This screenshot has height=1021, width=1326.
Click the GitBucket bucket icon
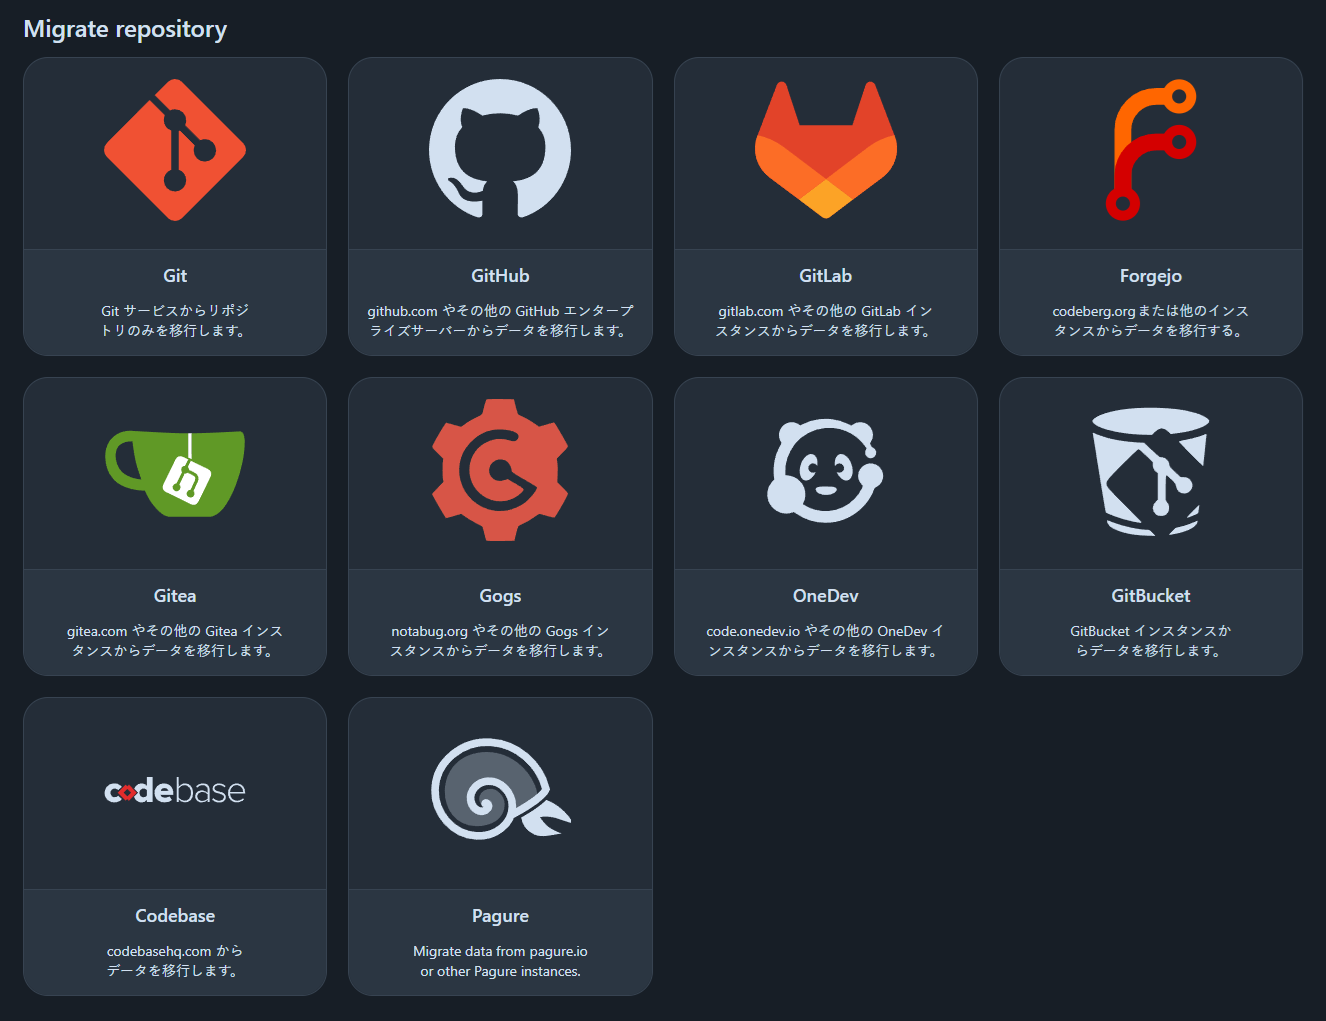pos(1151,471)
